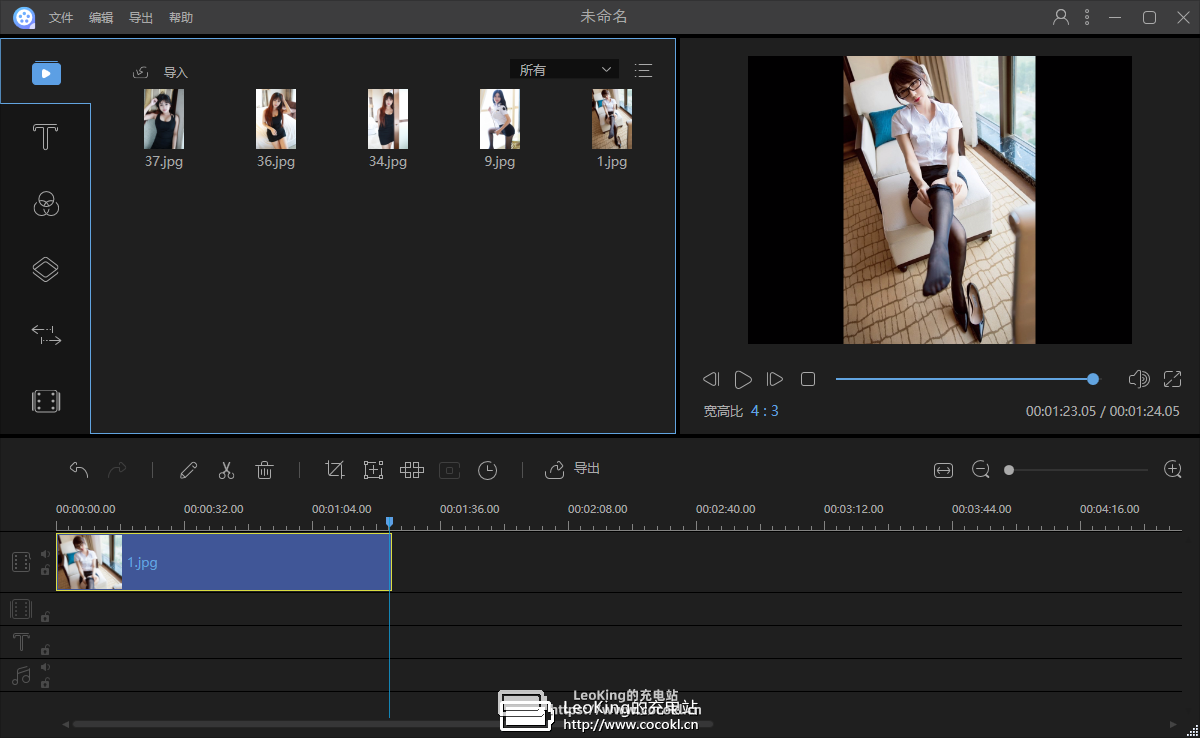Select the Mosaic tool icon
This screenshot has width=1200, height=738.
412,470
